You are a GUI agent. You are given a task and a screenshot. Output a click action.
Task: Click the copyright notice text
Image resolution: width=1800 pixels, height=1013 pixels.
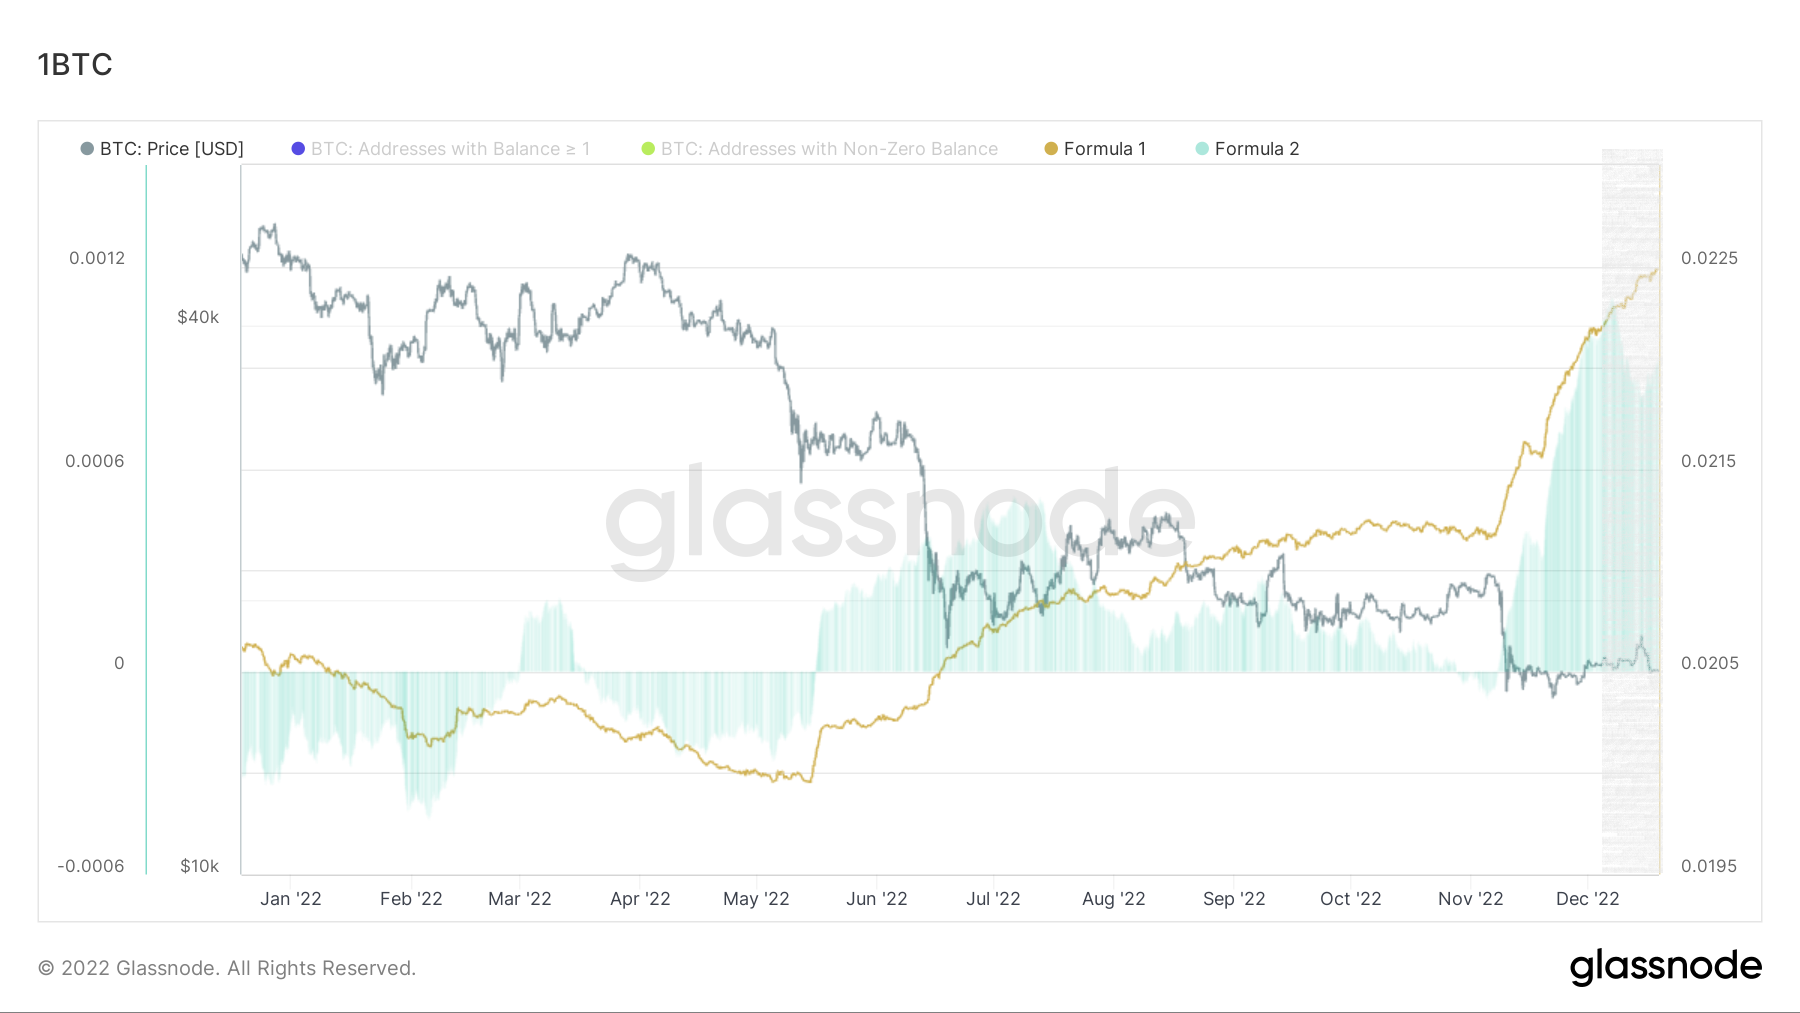click(x=227, y=968)
